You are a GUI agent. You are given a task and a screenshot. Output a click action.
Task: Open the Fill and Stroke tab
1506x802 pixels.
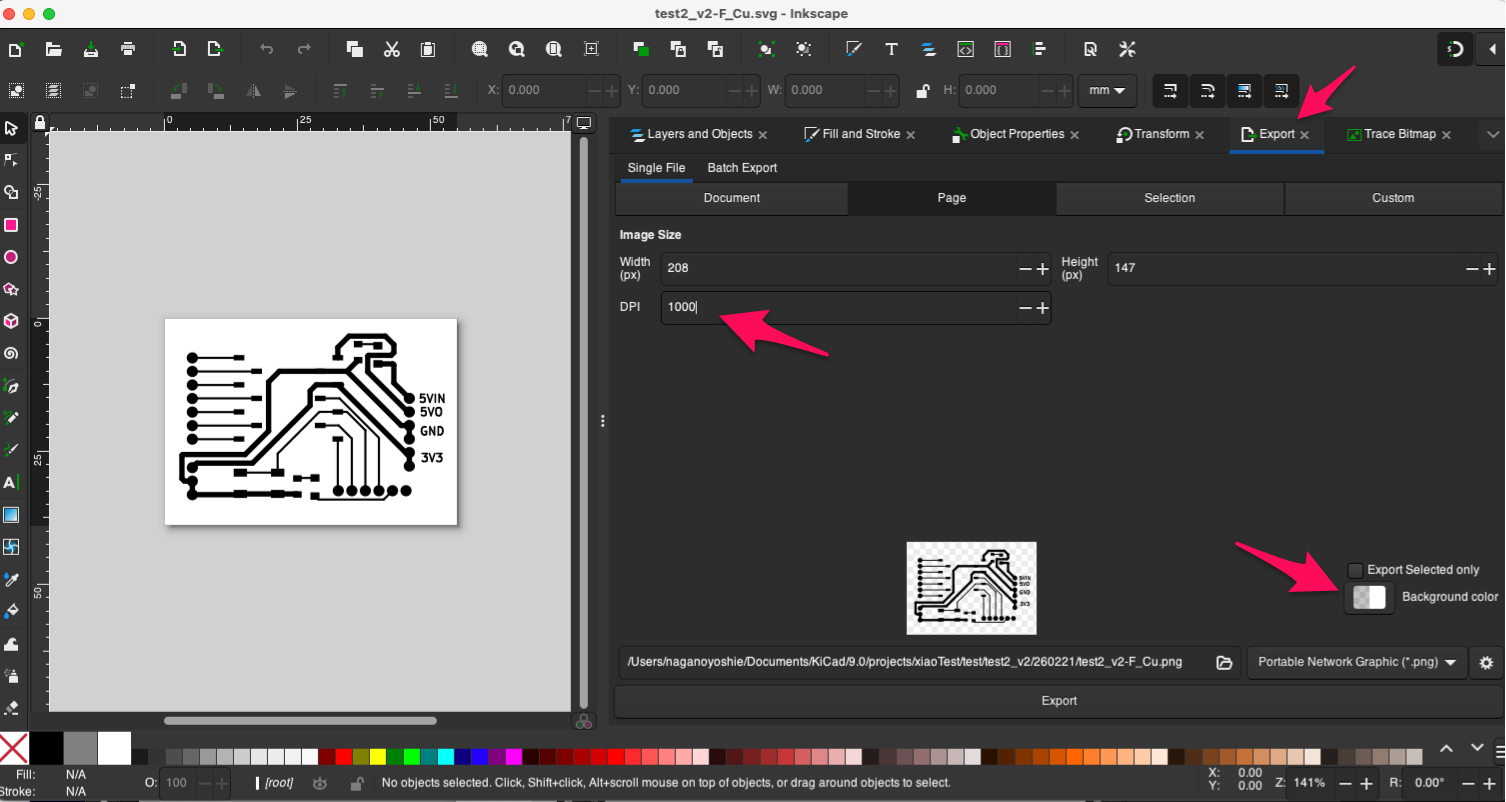pos(860,134)
